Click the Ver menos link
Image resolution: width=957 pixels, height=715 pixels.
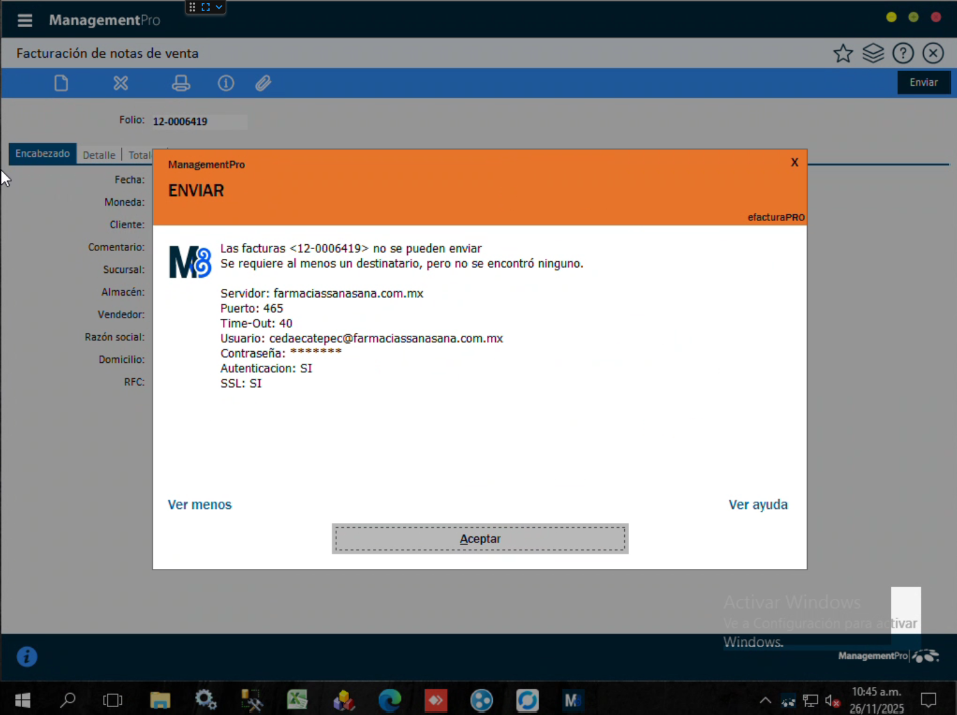coord(200,505)
